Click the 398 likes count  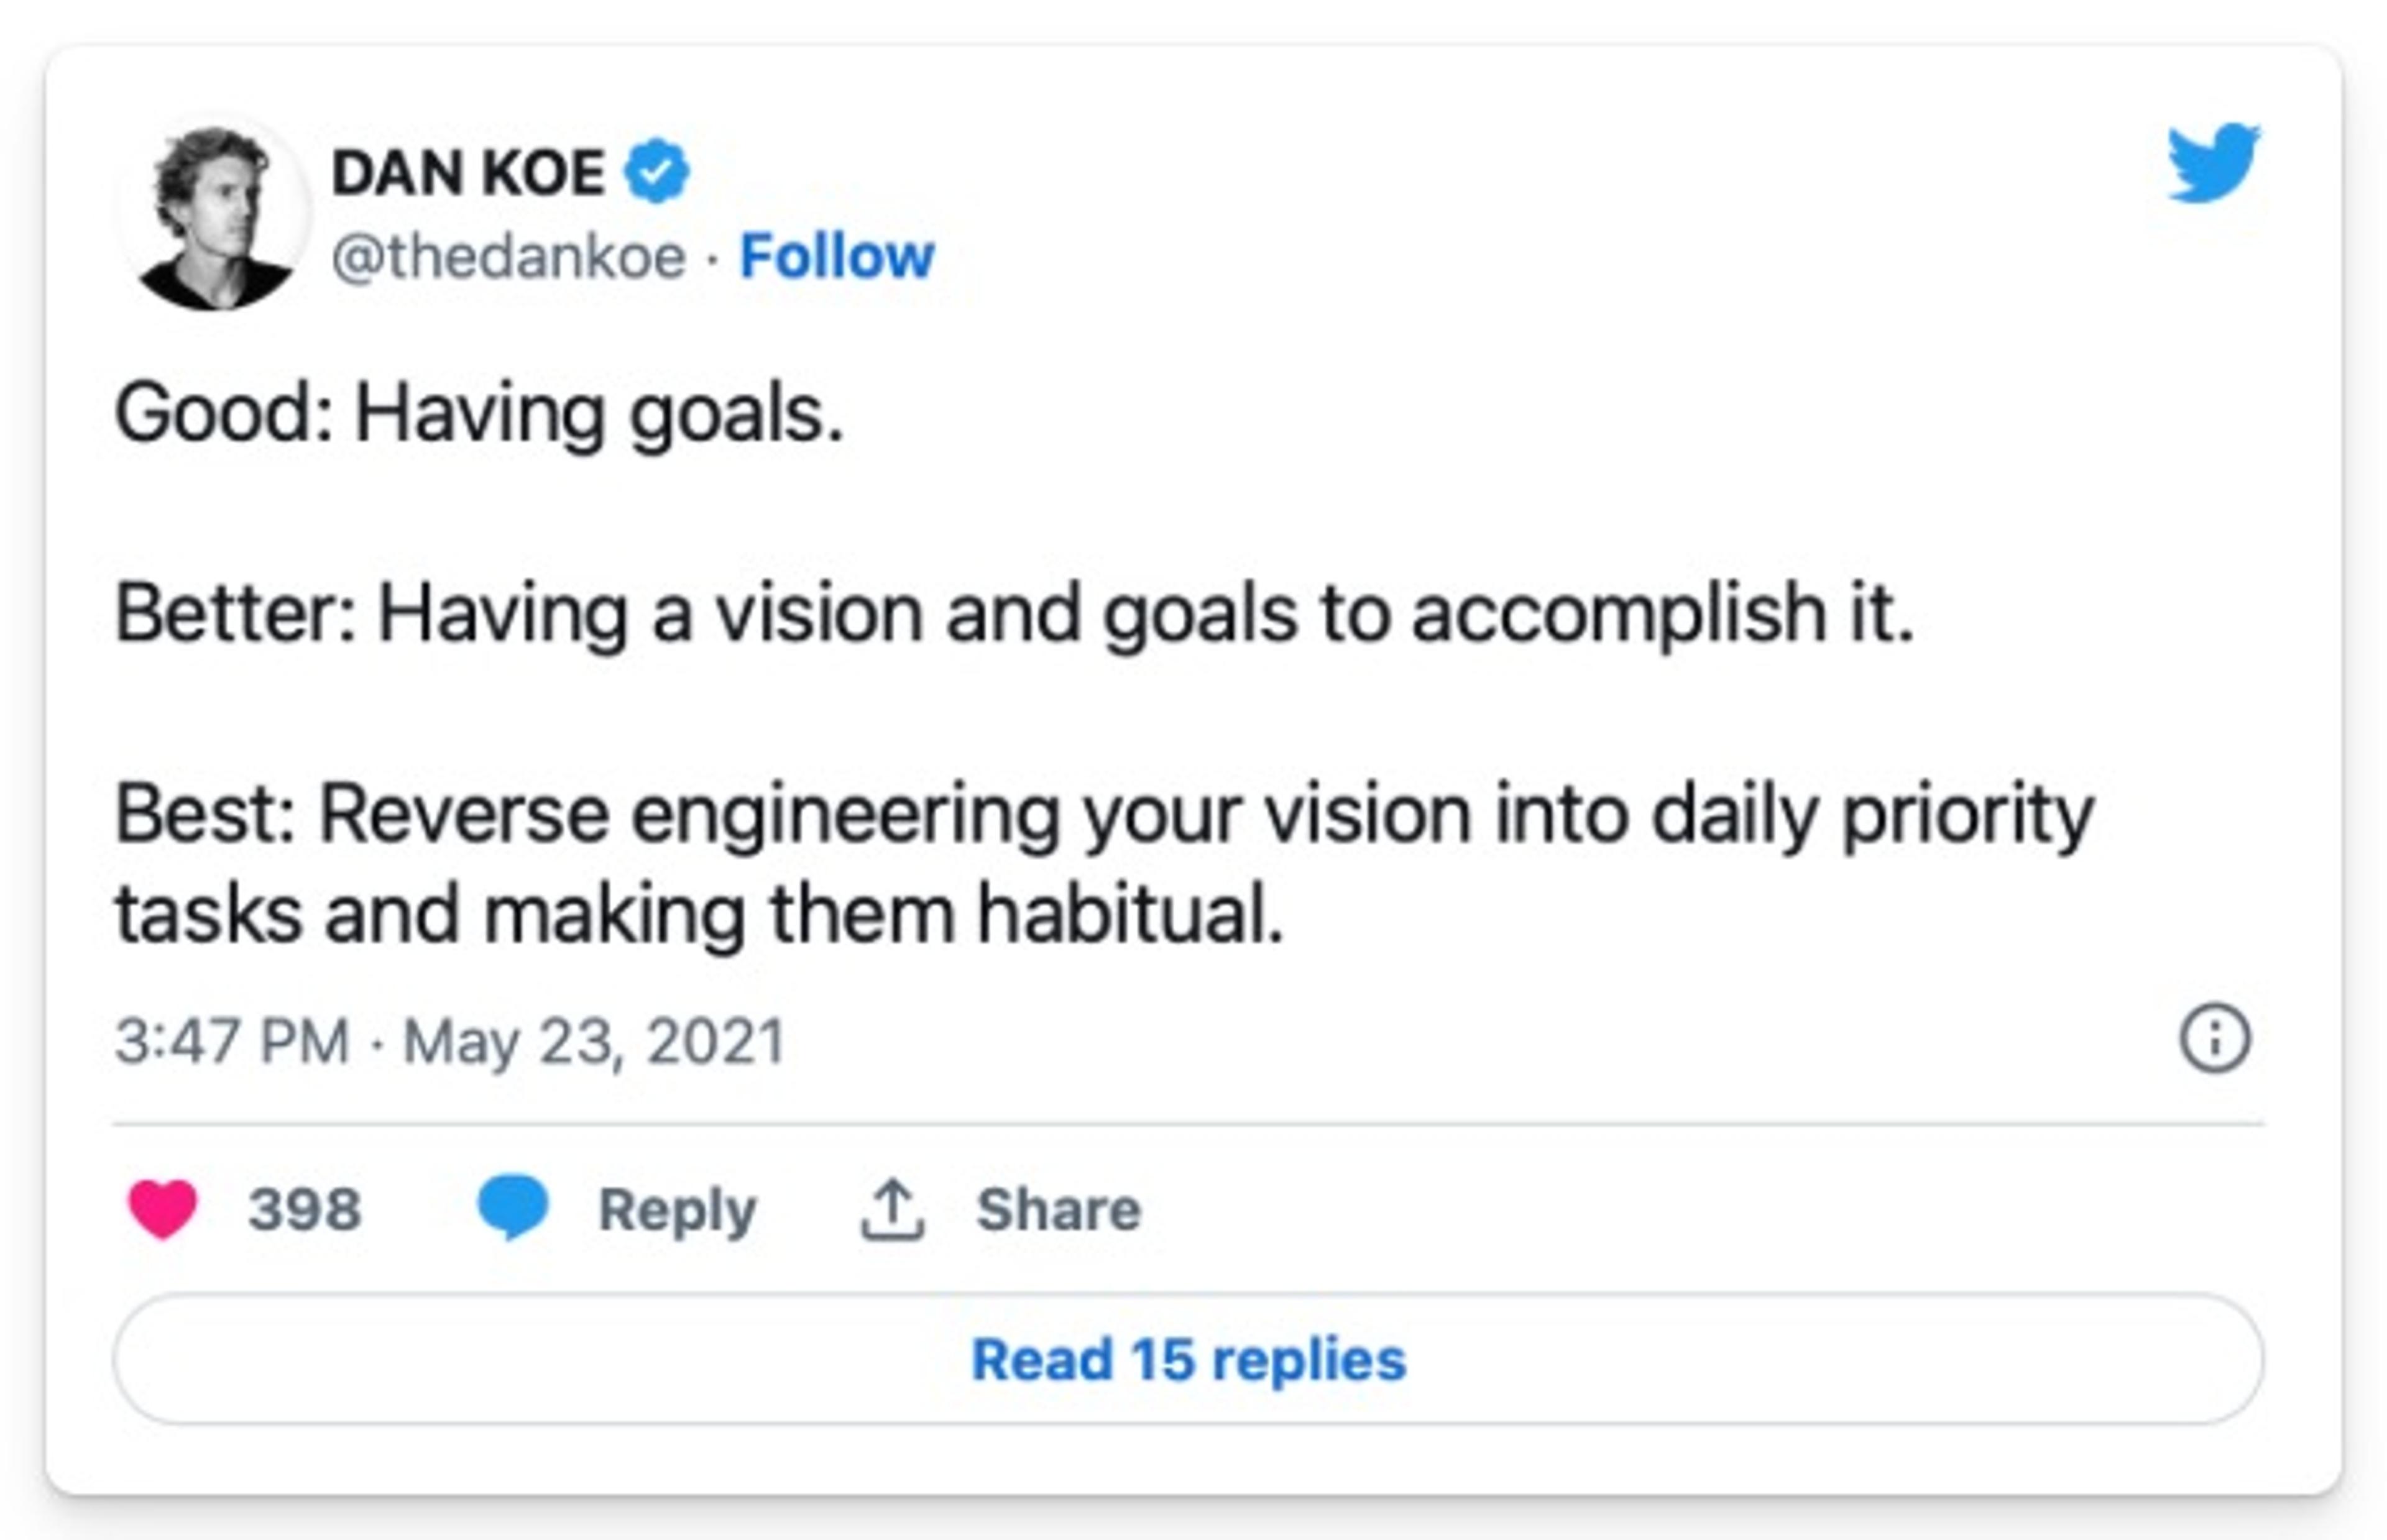pyautogui.click(x=304, y=1210)
